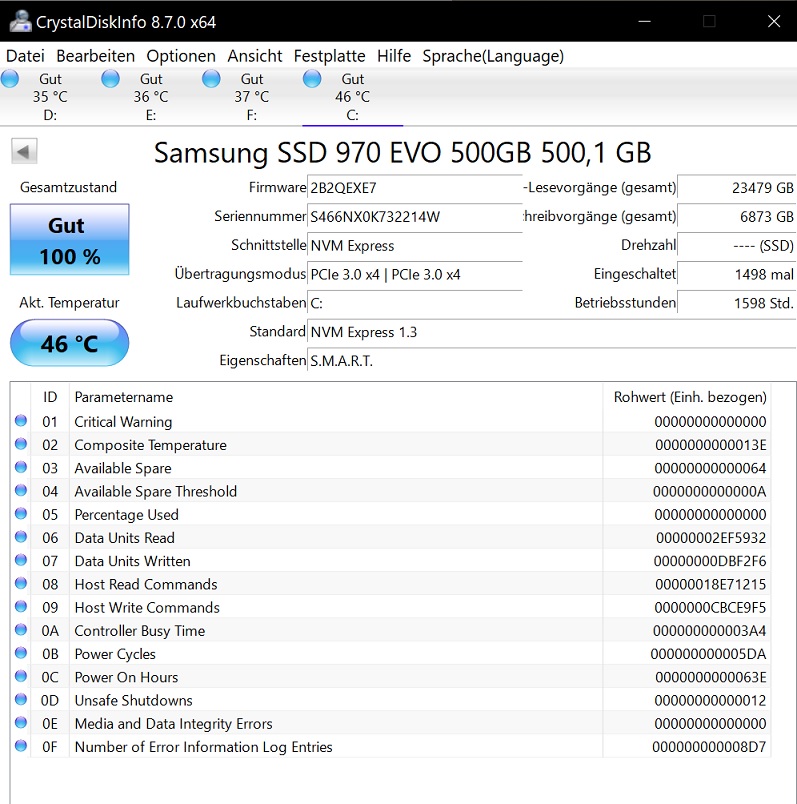797x804 pixels.
Task: Click status dot for Controller Busy Time
Action: pyautogui.click(x=21, y=630)
